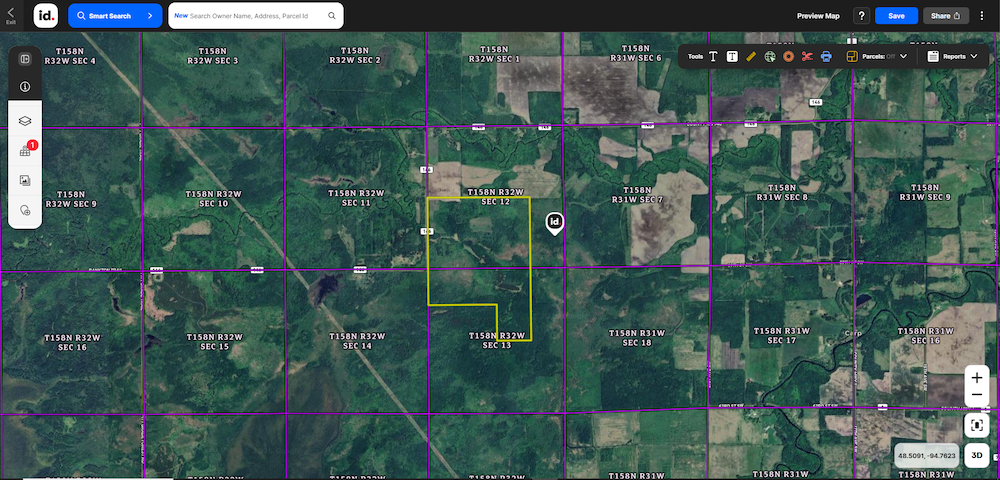Click Preview Map
1000x480 pixels.
tap(818, 16)
